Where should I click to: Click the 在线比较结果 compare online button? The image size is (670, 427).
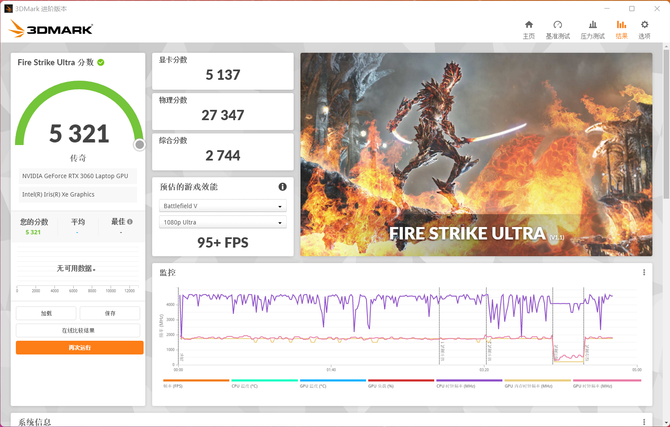point(78,330)
